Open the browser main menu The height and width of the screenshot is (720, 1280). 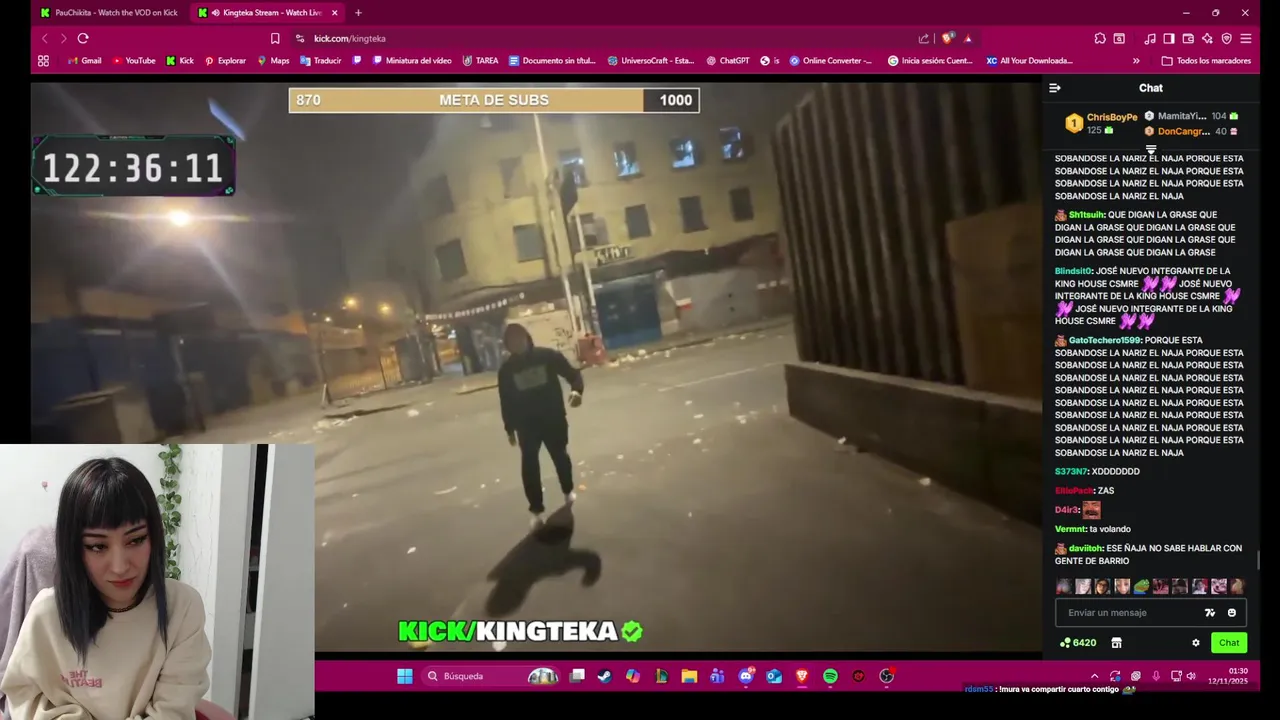point(1245,38)
